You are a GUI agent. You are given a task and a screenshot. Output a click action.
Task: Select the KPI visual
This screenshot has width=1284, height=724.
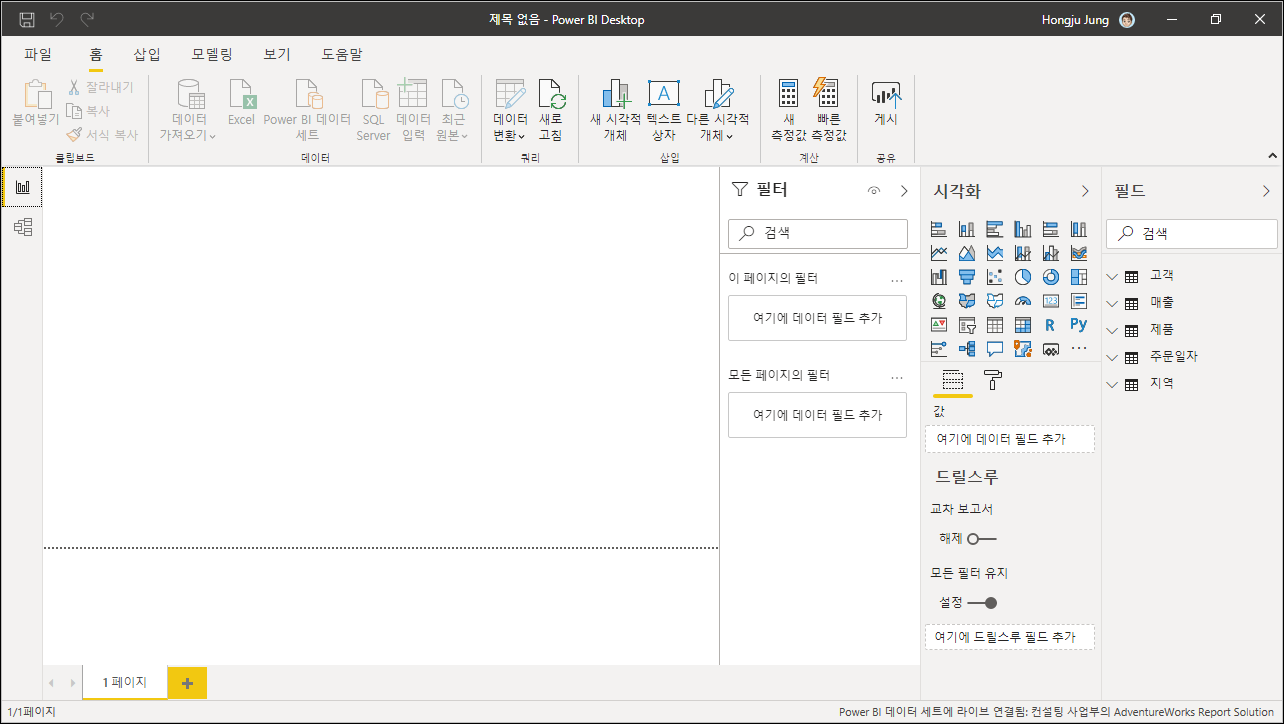tap(938, 325)
